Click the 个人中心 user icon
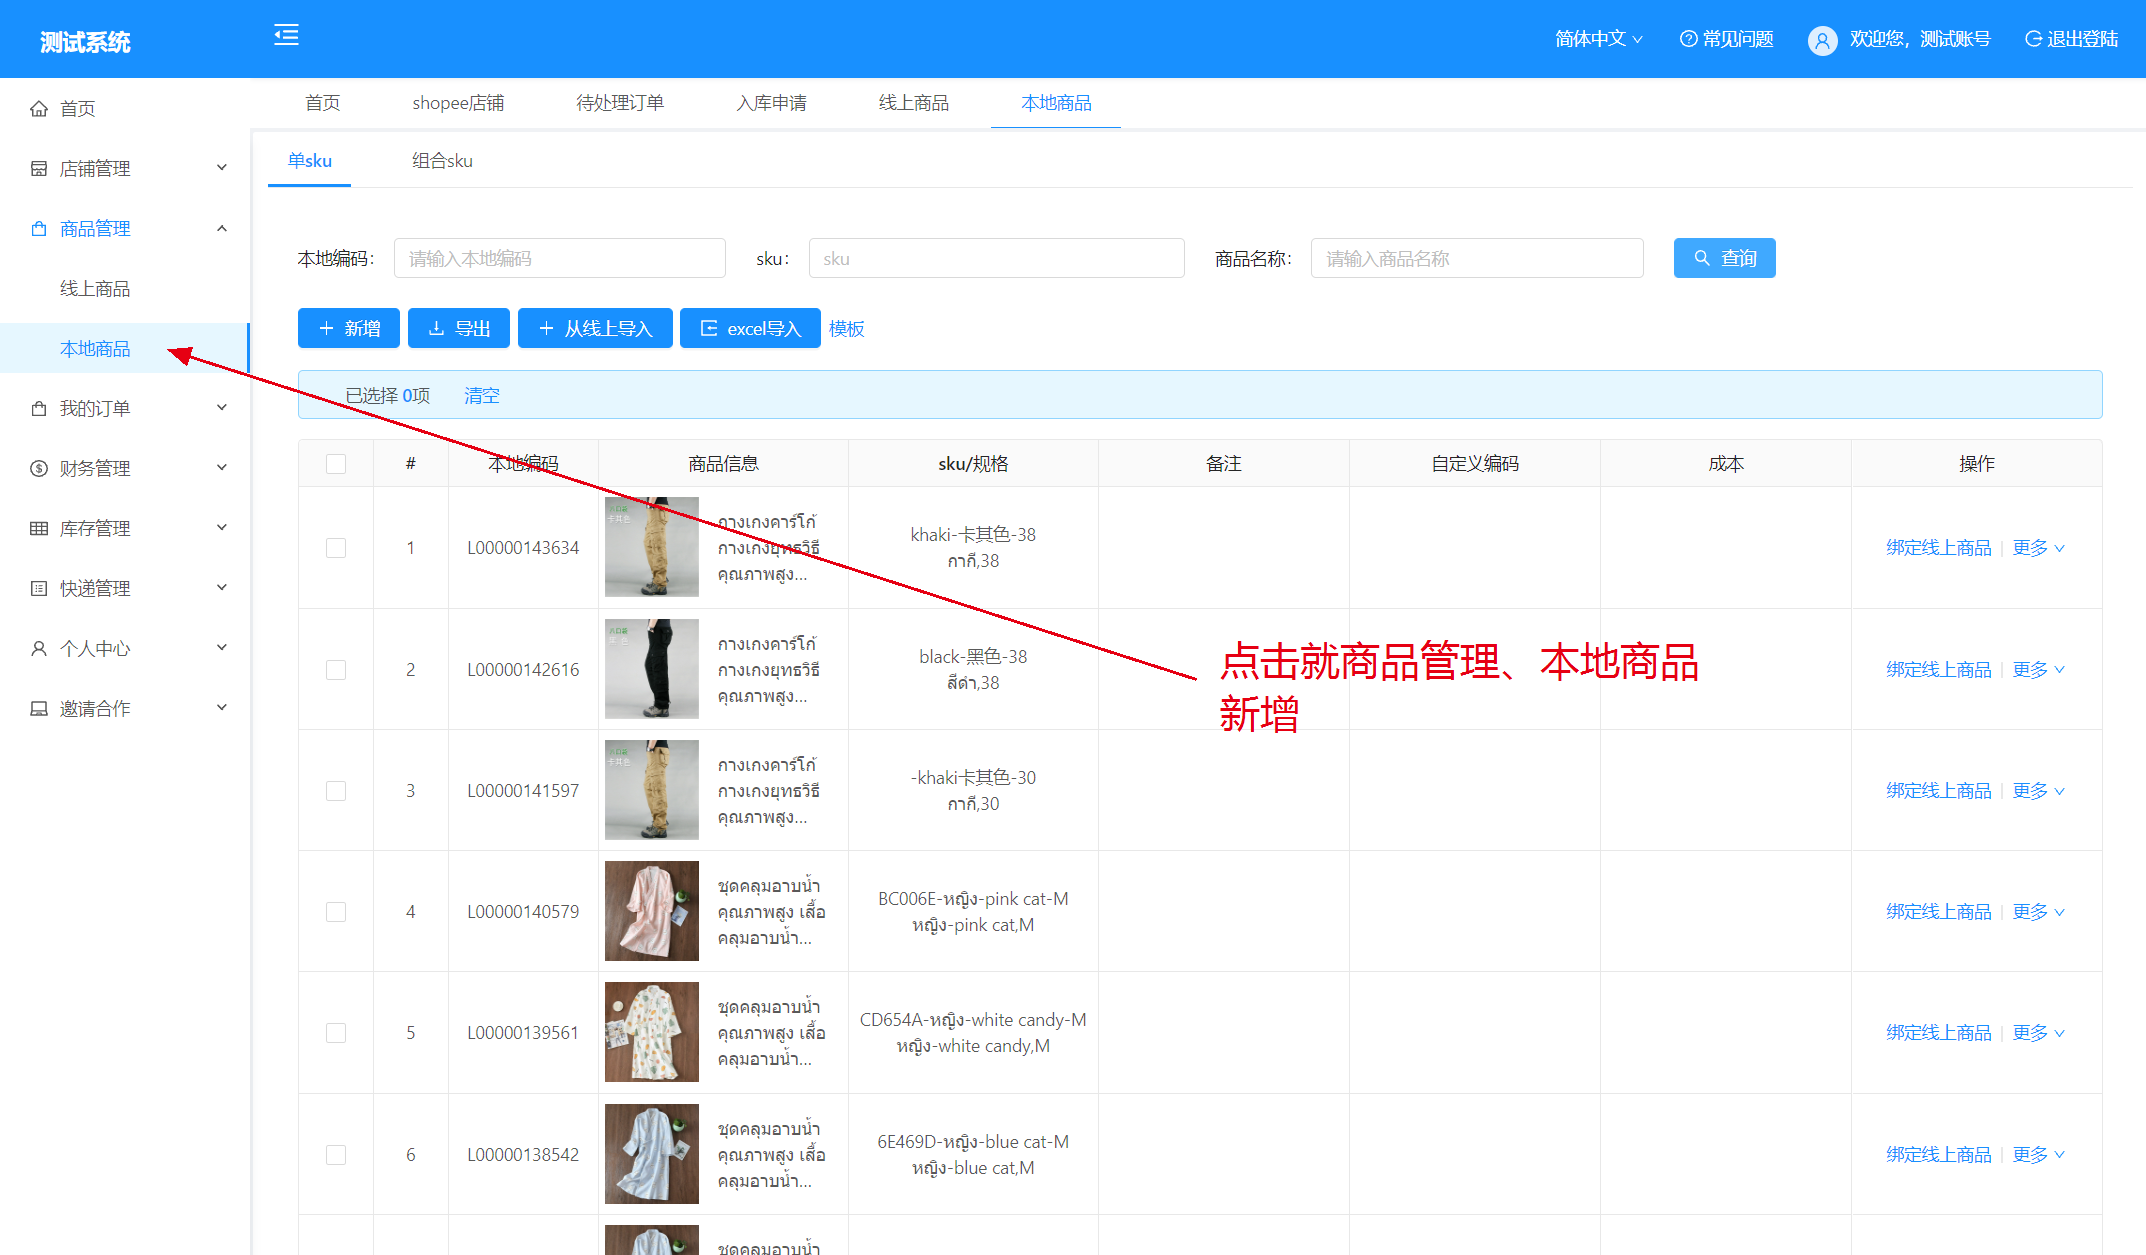The height and width of the screenshot is (1255, 2146). 39,648
